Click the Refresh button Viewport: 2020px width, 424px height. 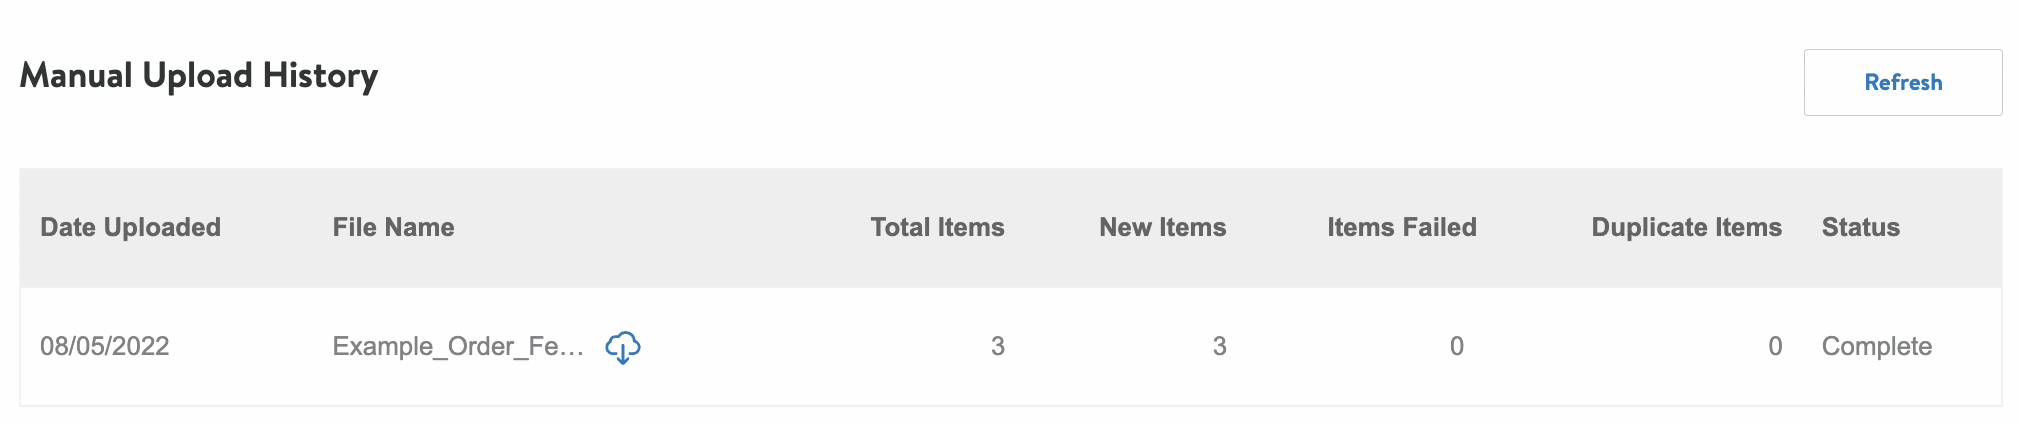[1902, 82]
